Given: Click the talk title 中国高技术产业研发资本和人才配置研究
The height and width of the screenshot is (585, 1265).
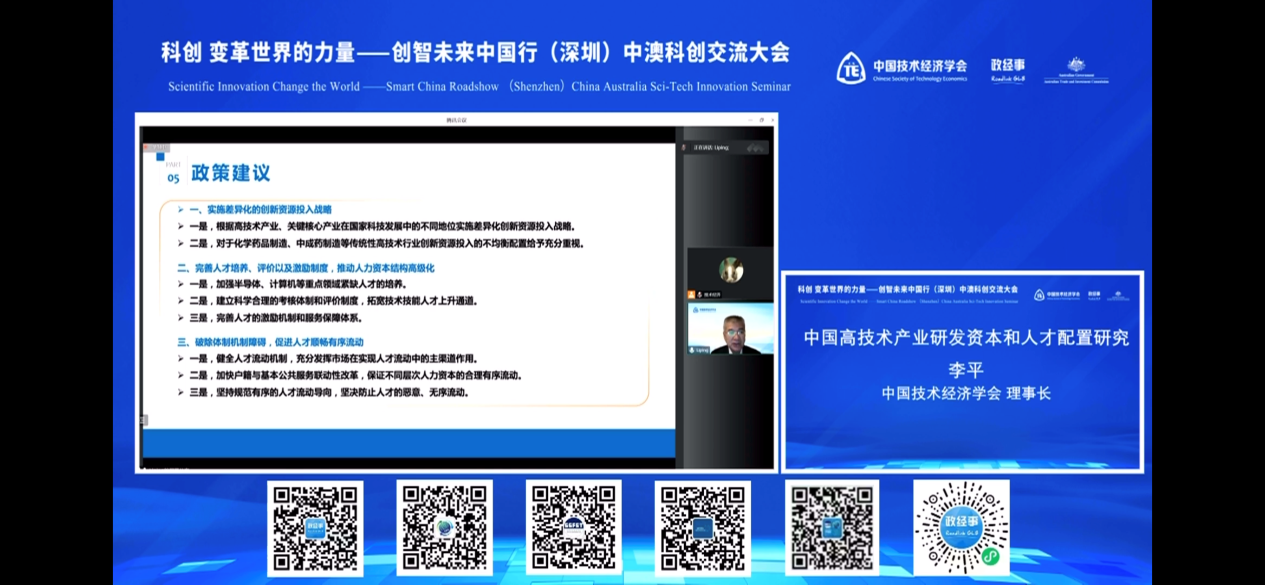Looking at the screenshot, I should [966, 338].
